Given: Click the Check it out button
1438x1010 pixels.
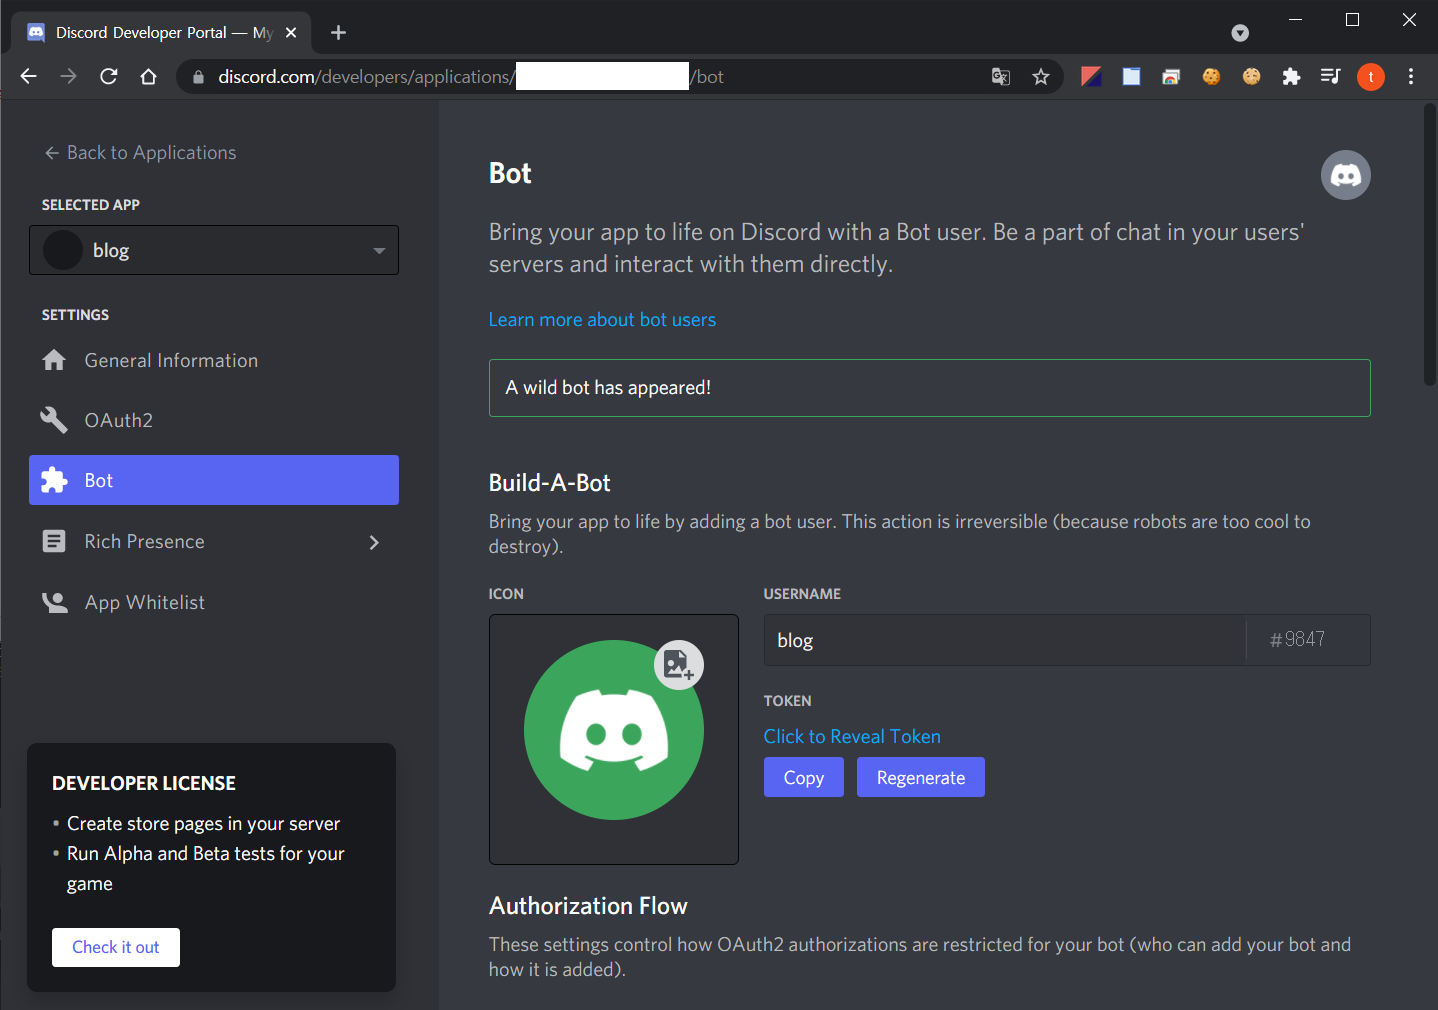Looking at the screenshot, I should click(116, 947).
